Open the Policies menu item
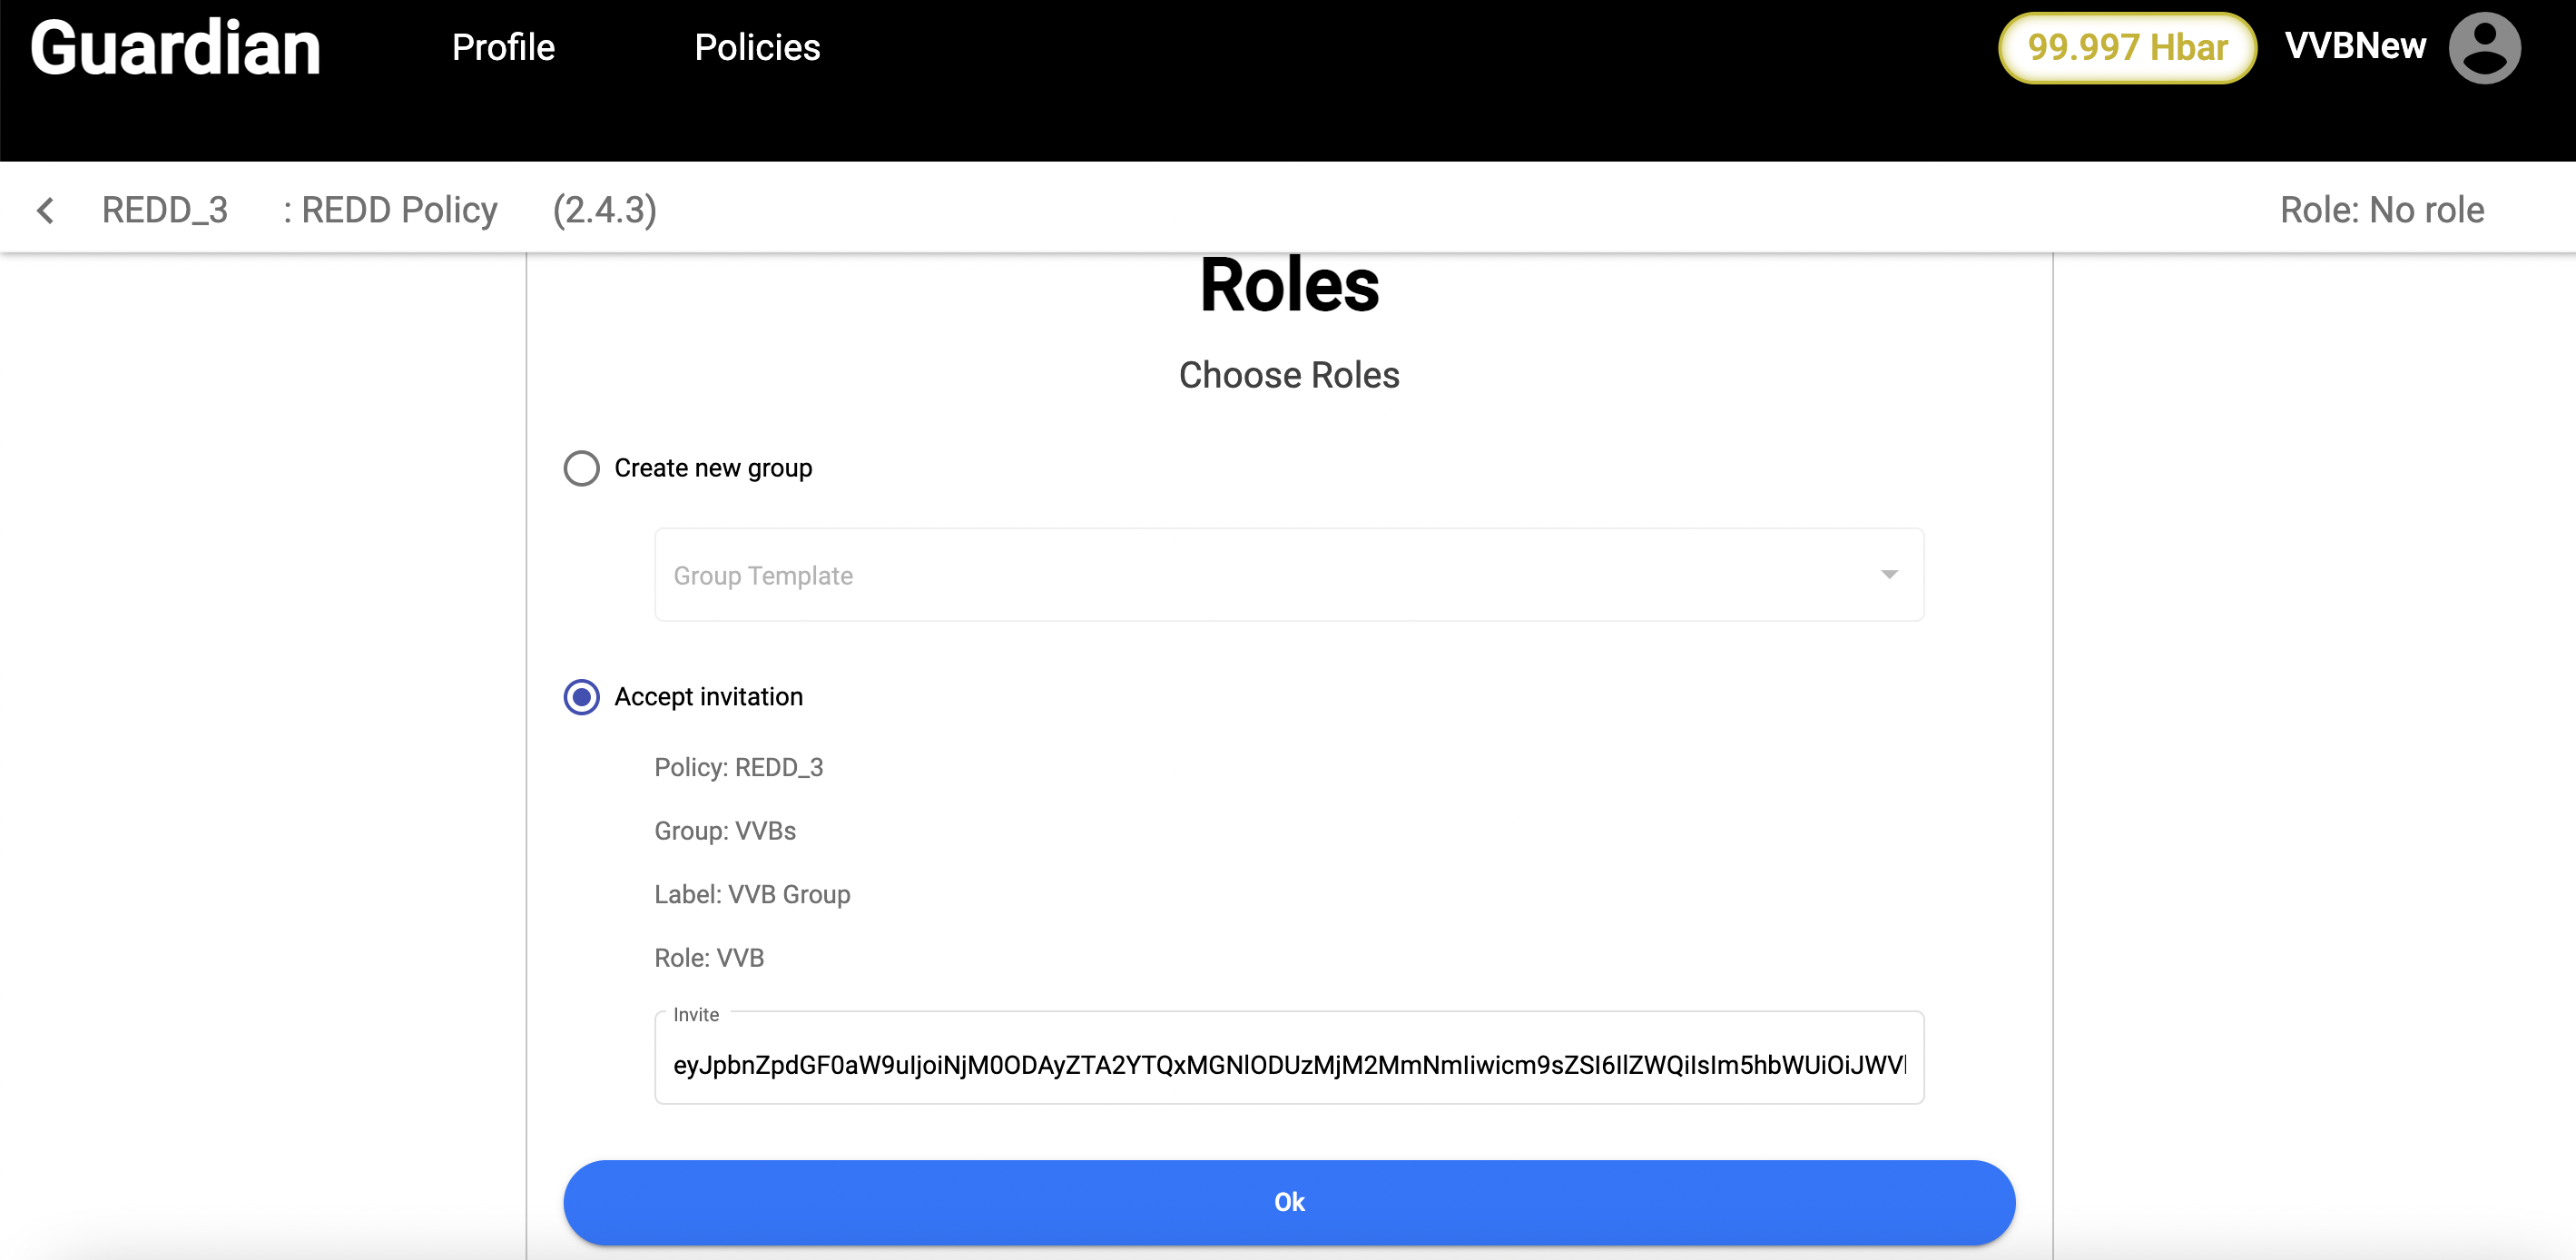This screenshot has width=2576, height=1260. pos(757,48)
